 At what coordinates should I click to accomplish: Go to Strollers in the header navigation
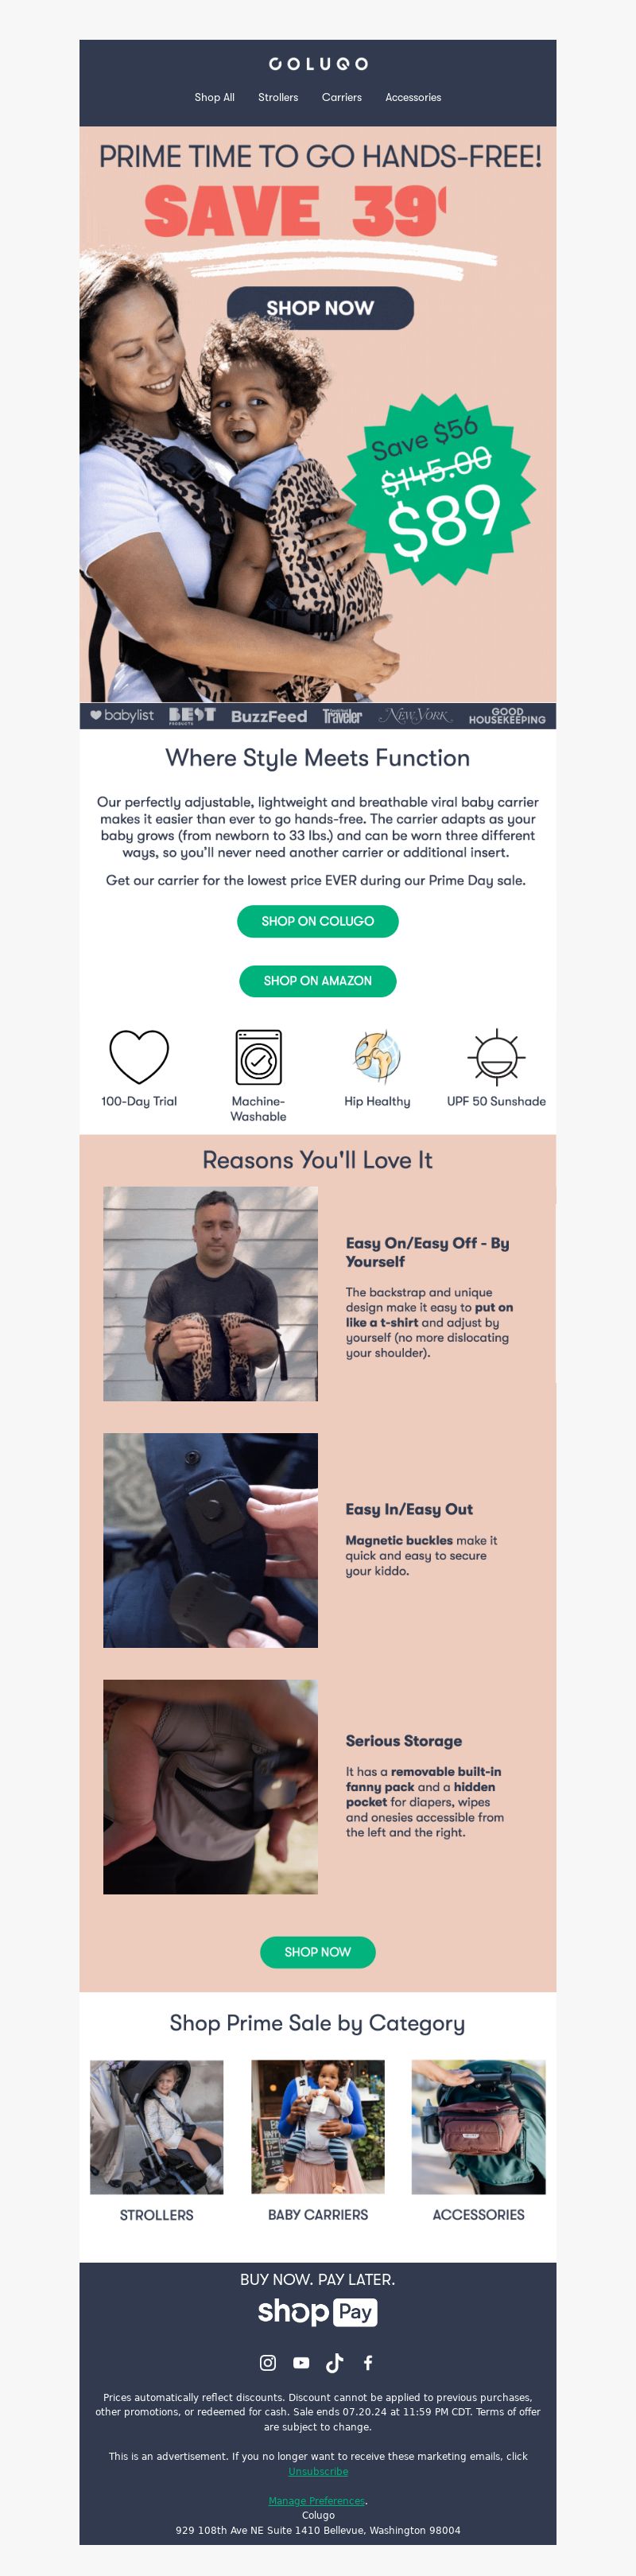(x=278, y=97)
